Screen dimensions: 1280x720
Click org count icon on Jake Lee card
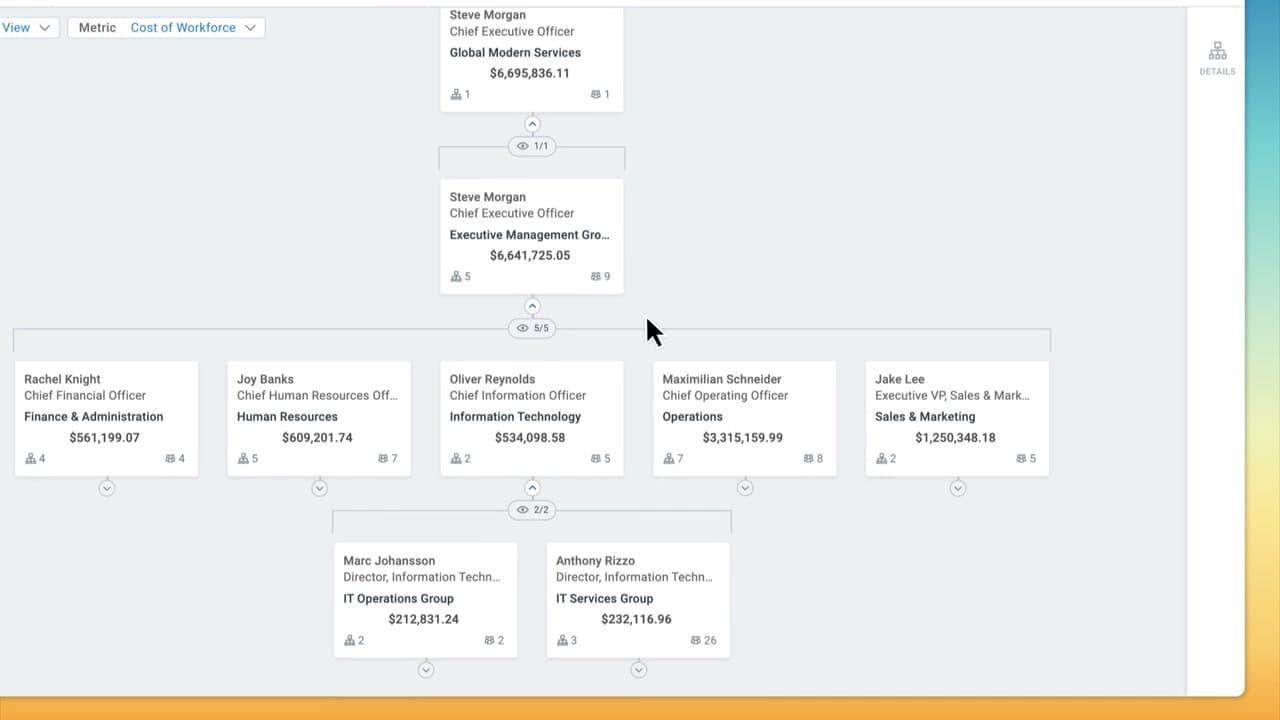point(882,459)
